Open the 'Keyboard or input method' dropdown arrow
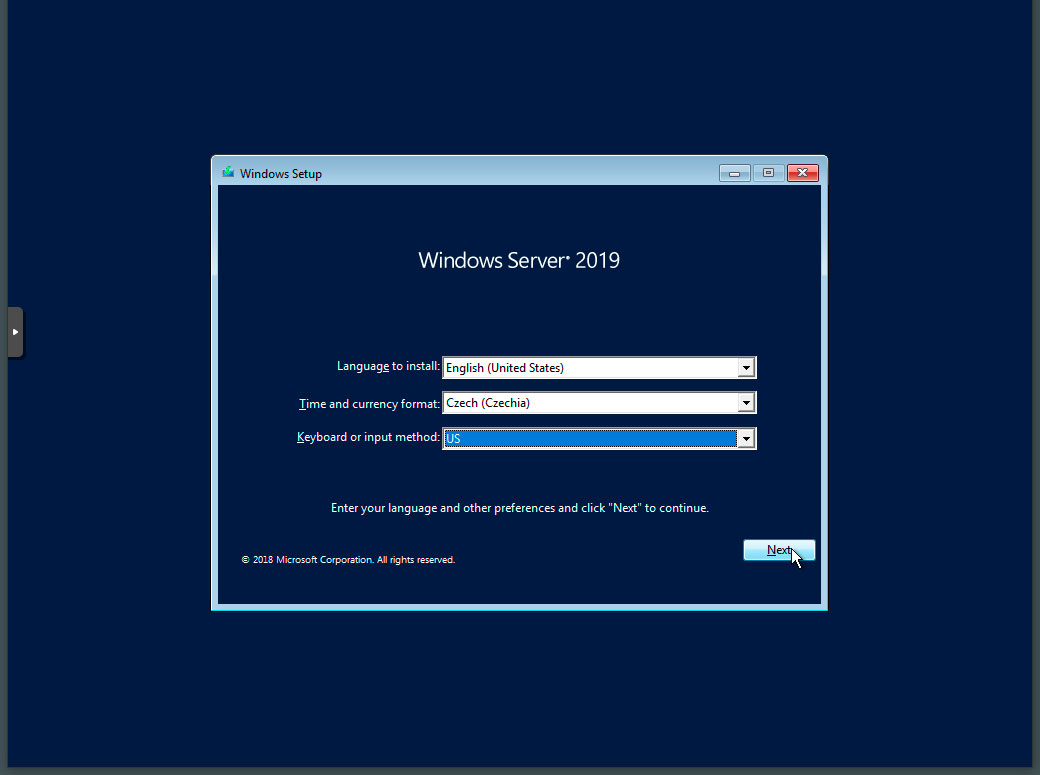 [x=746, y=438]
